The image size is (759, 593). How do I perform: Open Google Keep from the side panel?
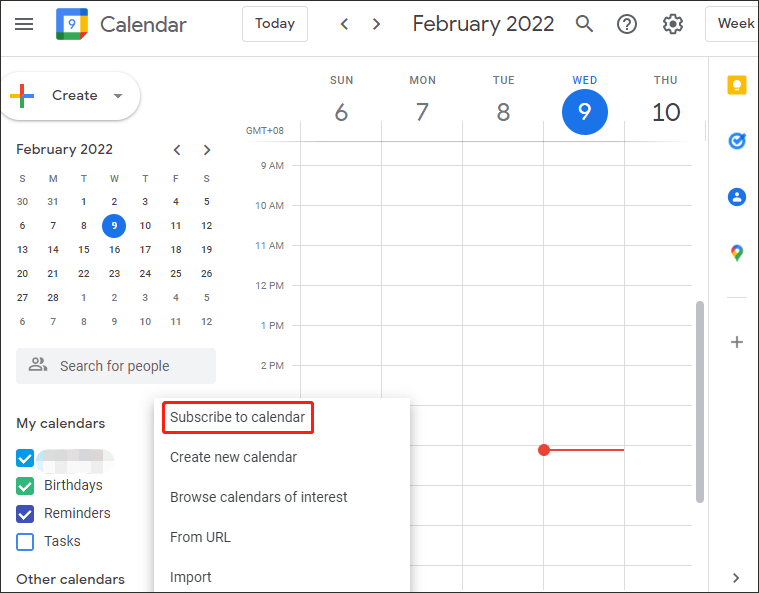737,85
